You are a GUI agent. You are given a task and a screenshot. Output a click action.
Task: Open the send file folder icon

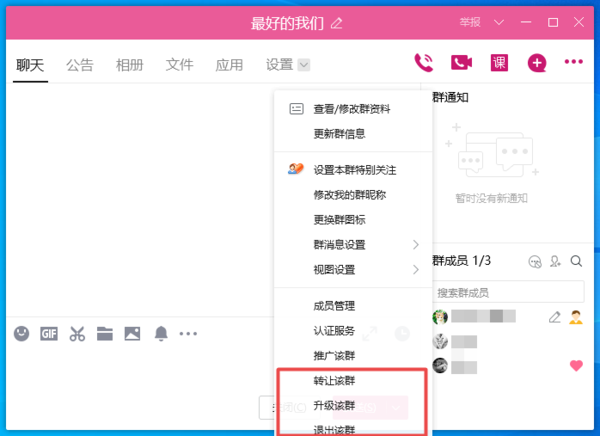coord(104,334)
